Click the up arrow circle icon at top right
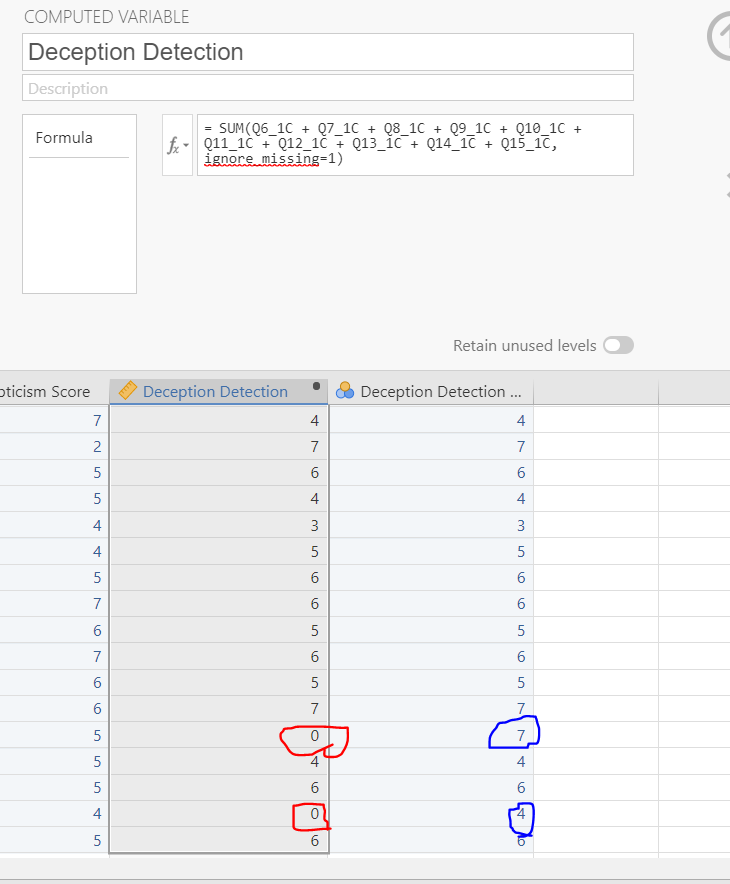This screenshot has height=884, width=730. [720, 37]
